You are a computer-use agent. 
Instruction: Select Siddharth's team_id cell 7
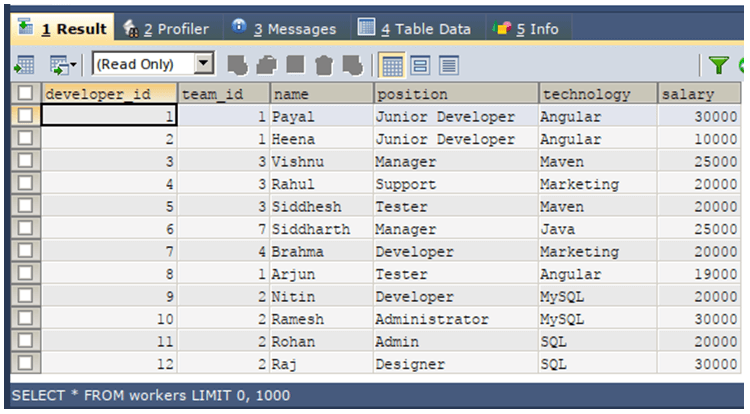tap(224, 229)
